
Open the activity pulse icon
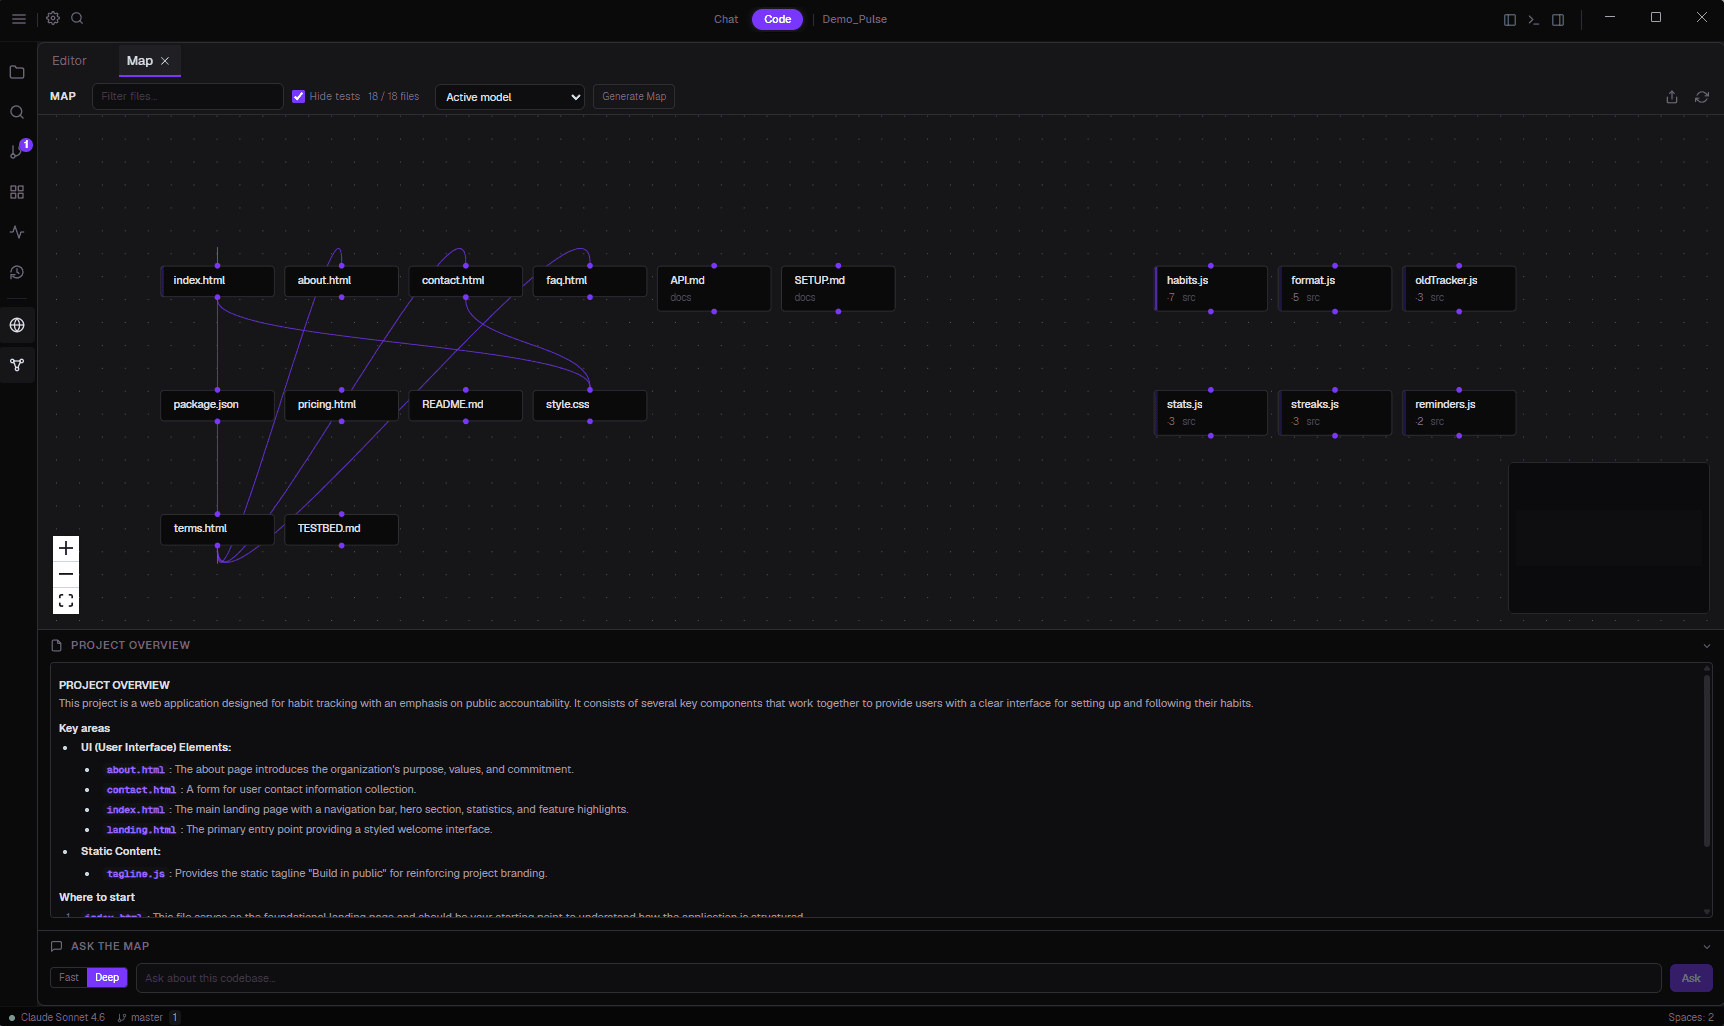point(17,232)
